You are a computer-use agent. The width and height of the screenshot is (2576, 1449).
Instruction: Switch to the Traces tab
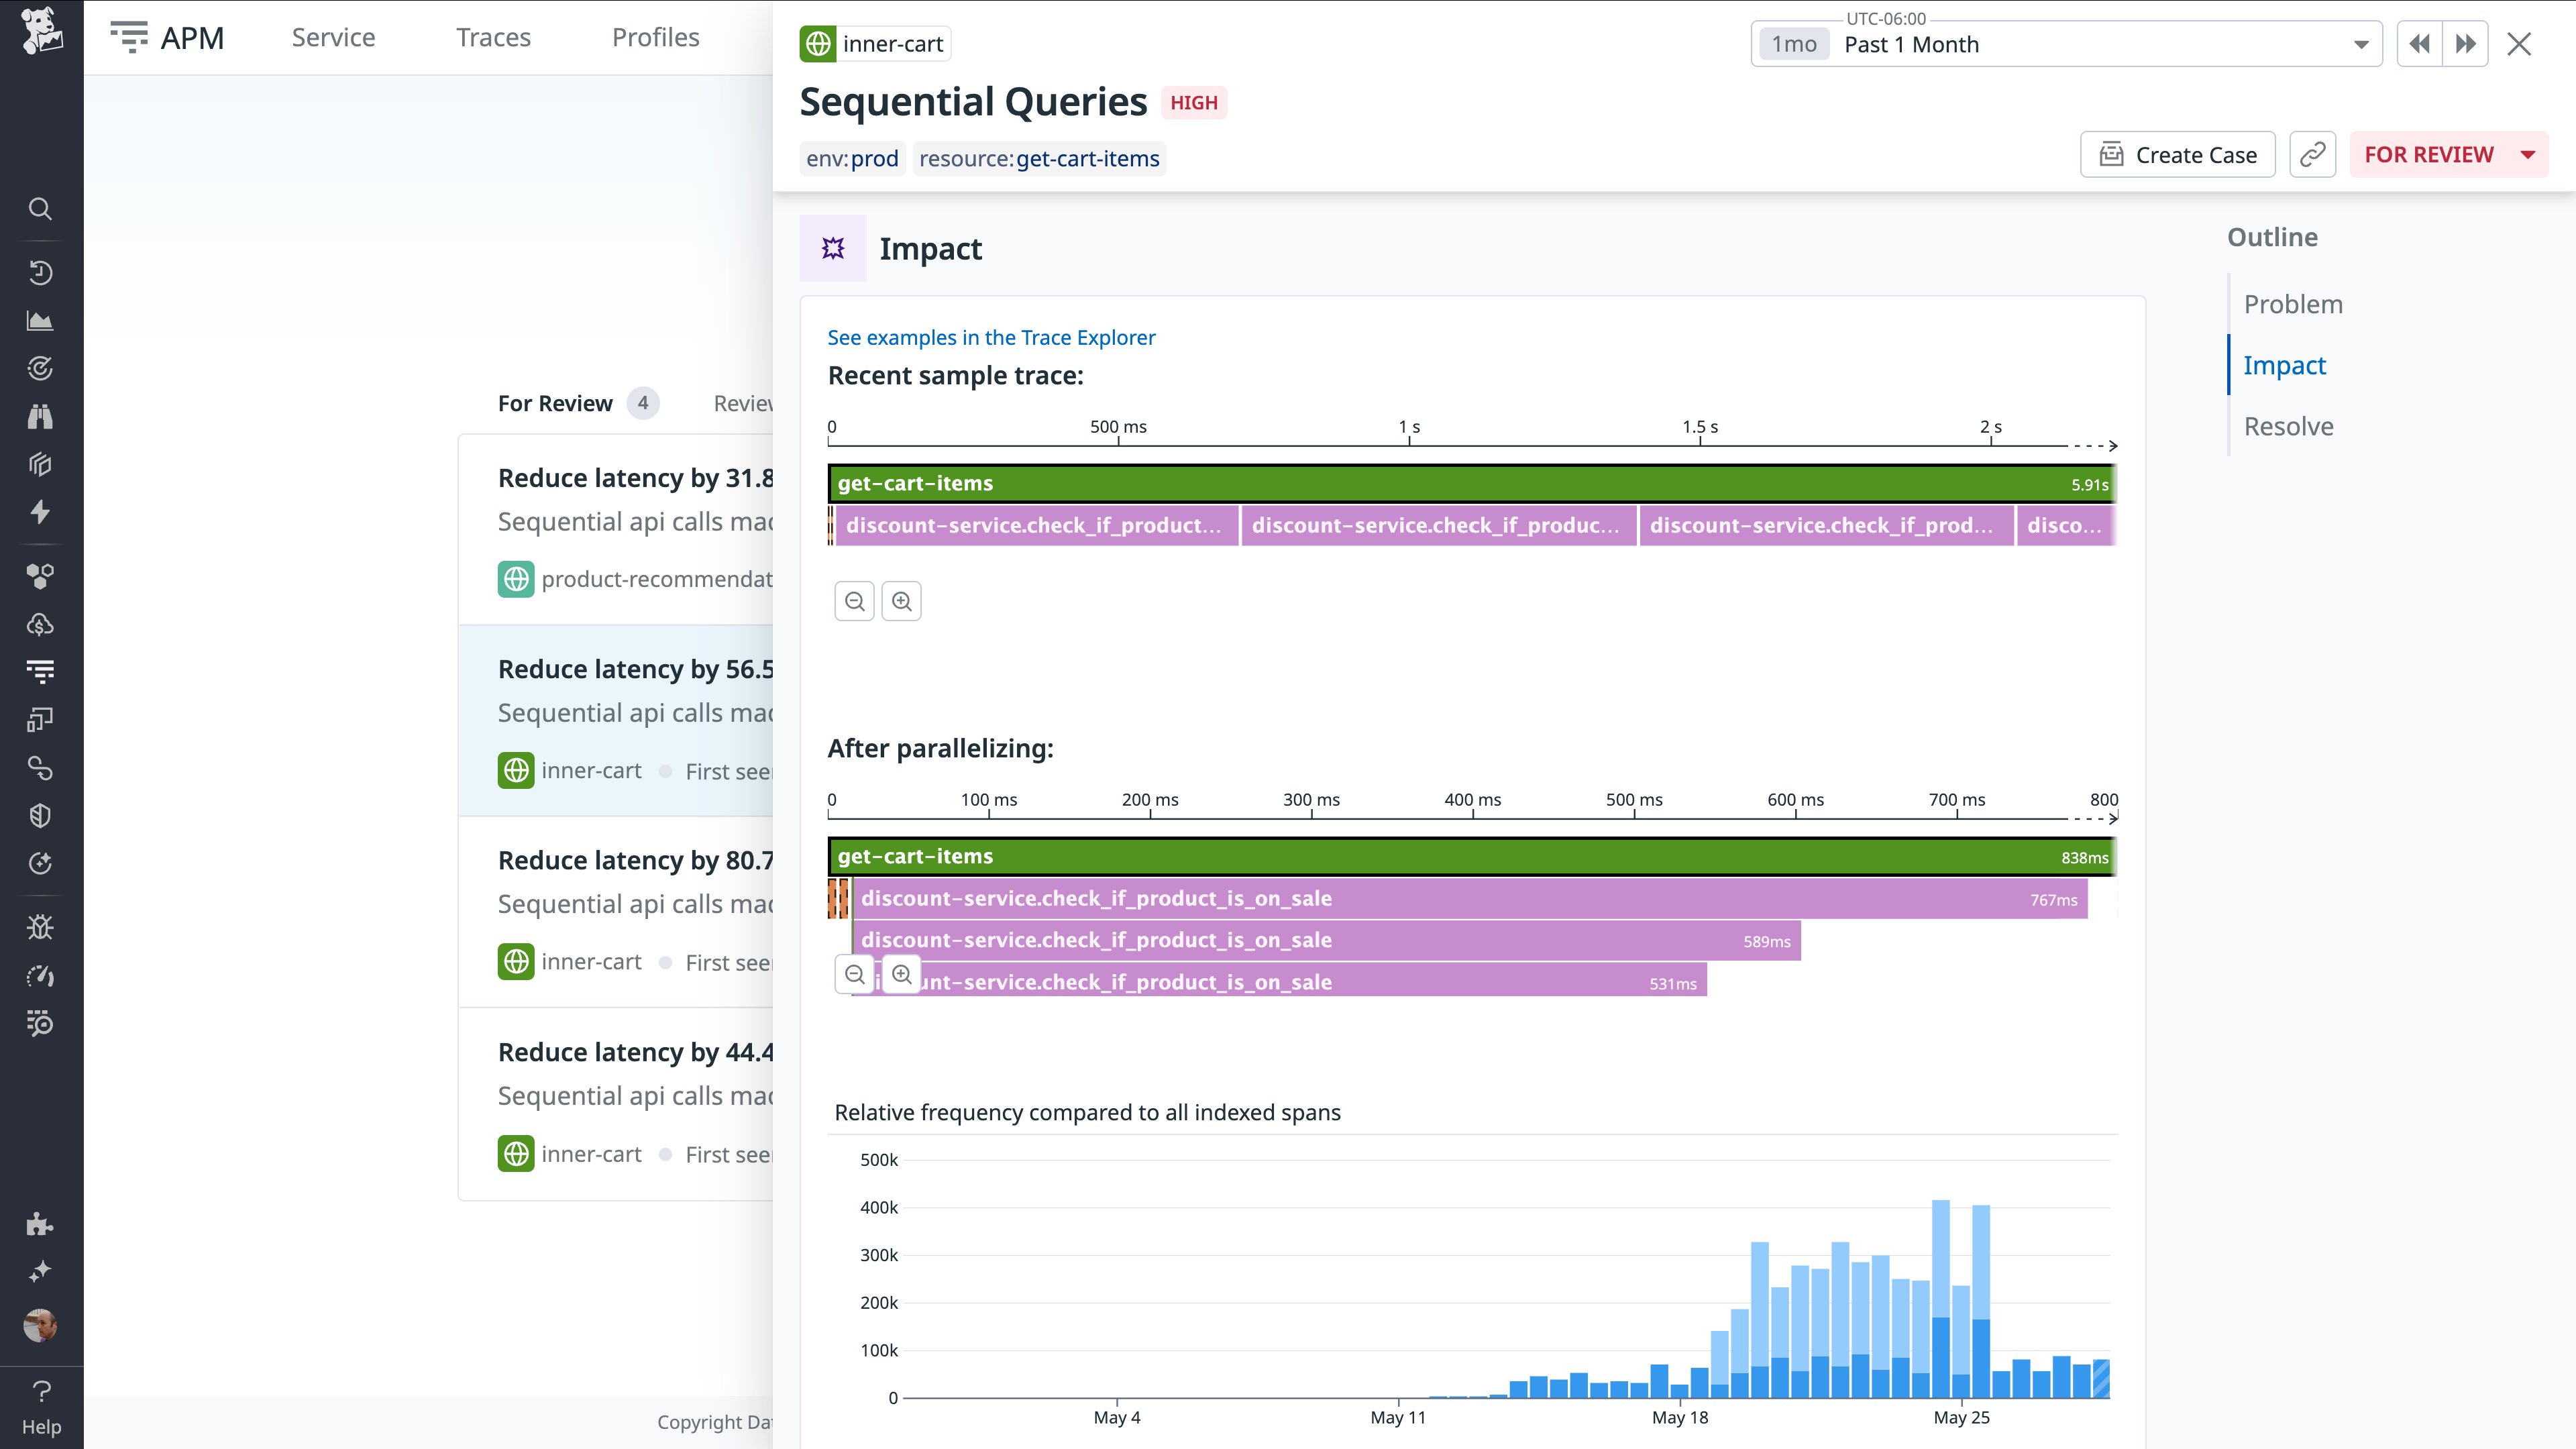coord(493,37)
